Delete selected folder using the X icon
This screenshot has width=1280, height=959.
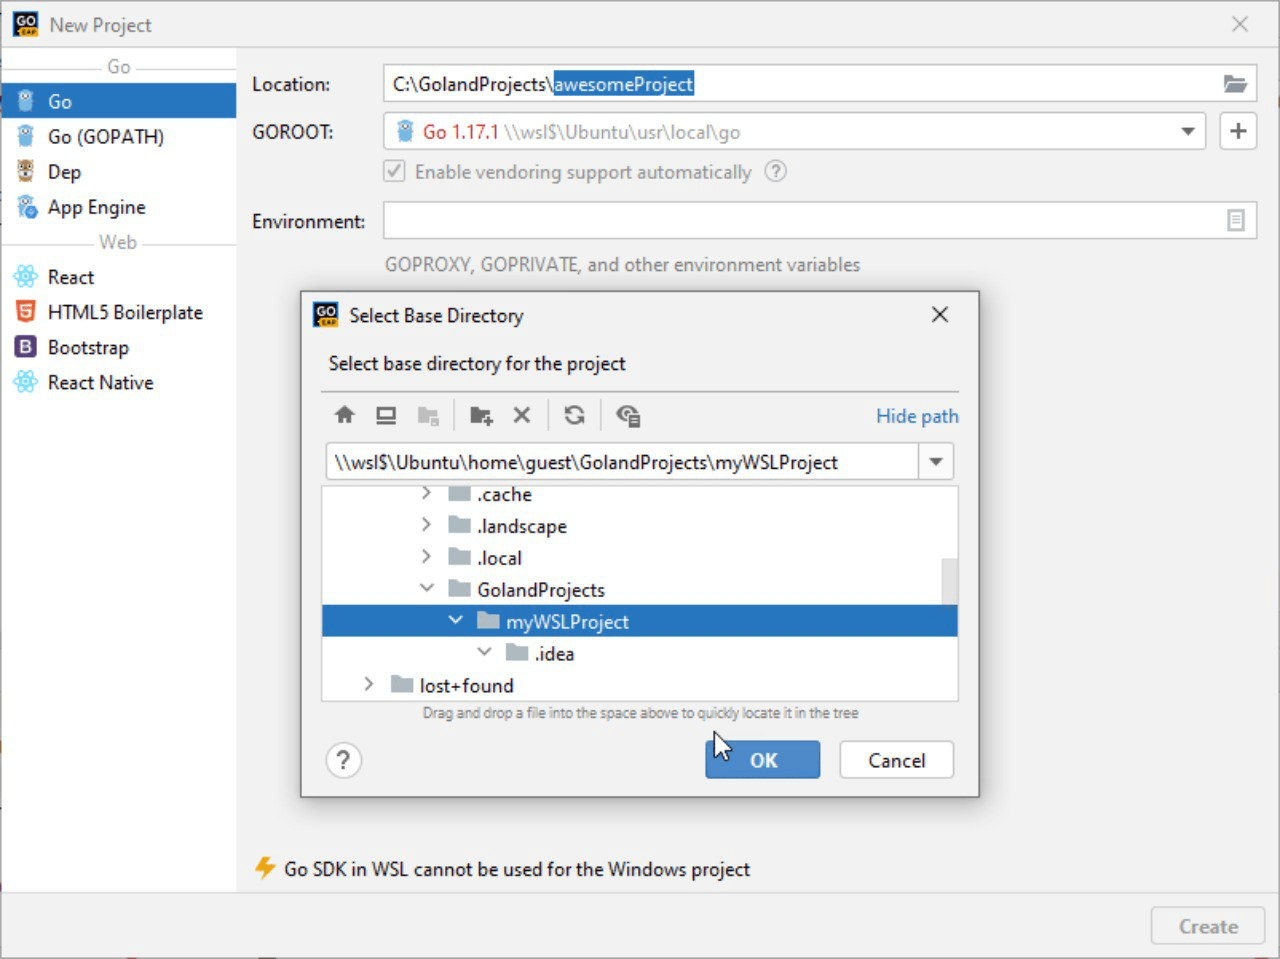[521, 414]
